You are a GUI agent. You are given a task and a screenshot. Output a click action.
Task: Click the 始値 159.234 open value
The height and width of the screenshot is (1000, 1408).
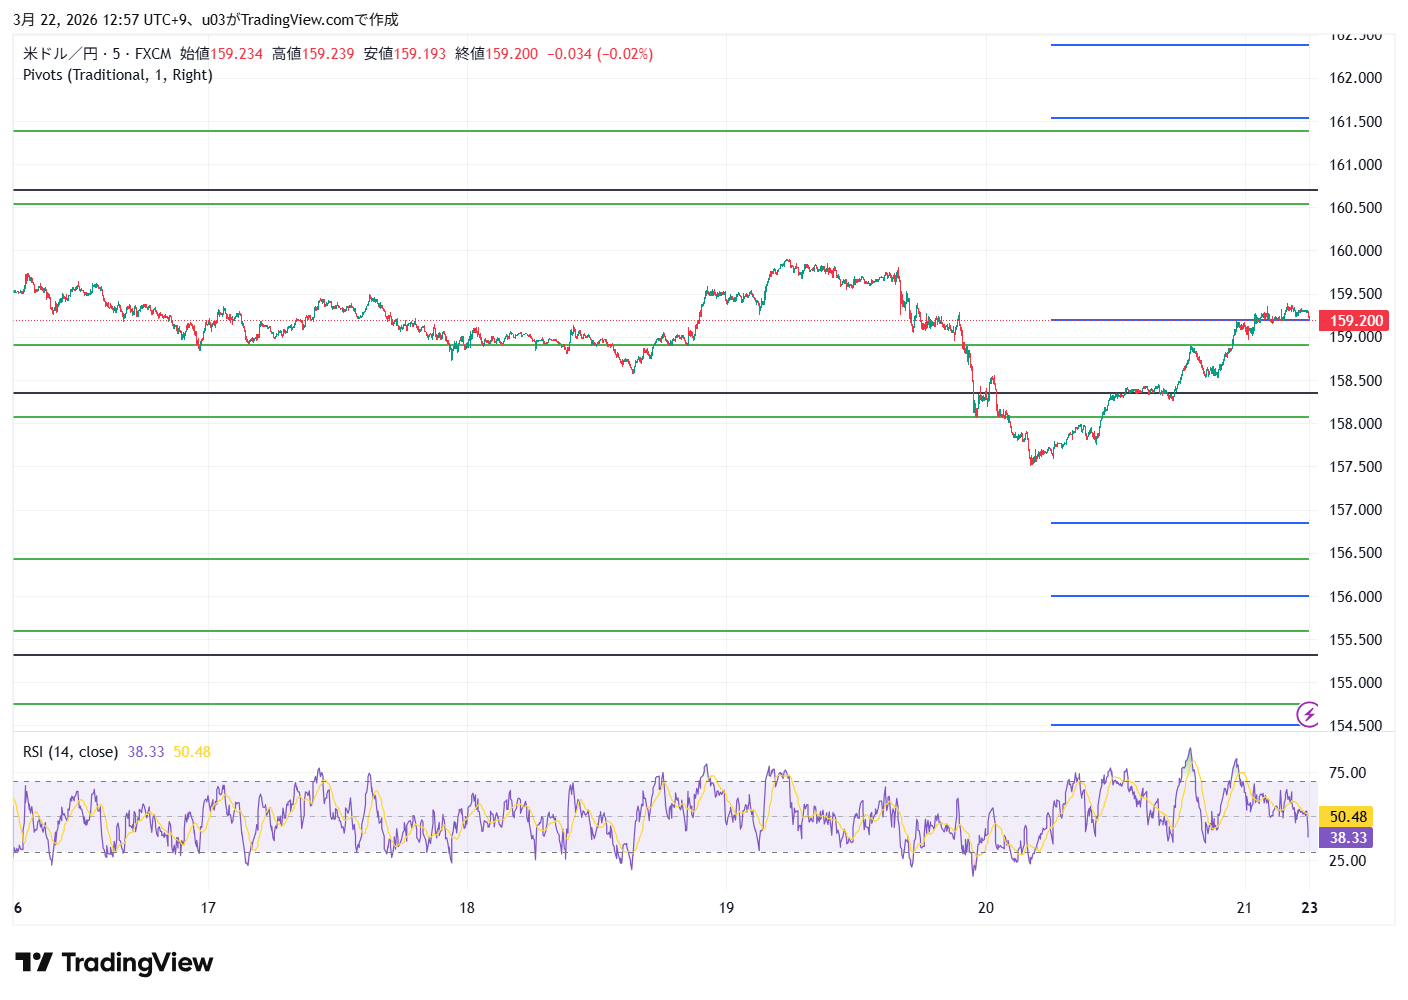(221, 54)
